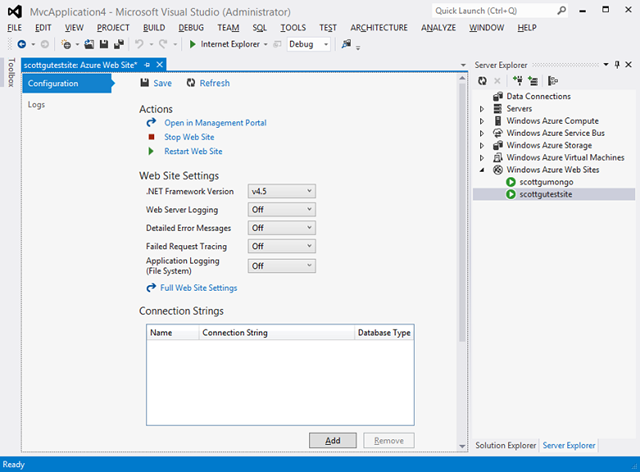Select scottgumongo web site in tree
Image resolution: width=640 pixels, height=472 pixels.
546,182
